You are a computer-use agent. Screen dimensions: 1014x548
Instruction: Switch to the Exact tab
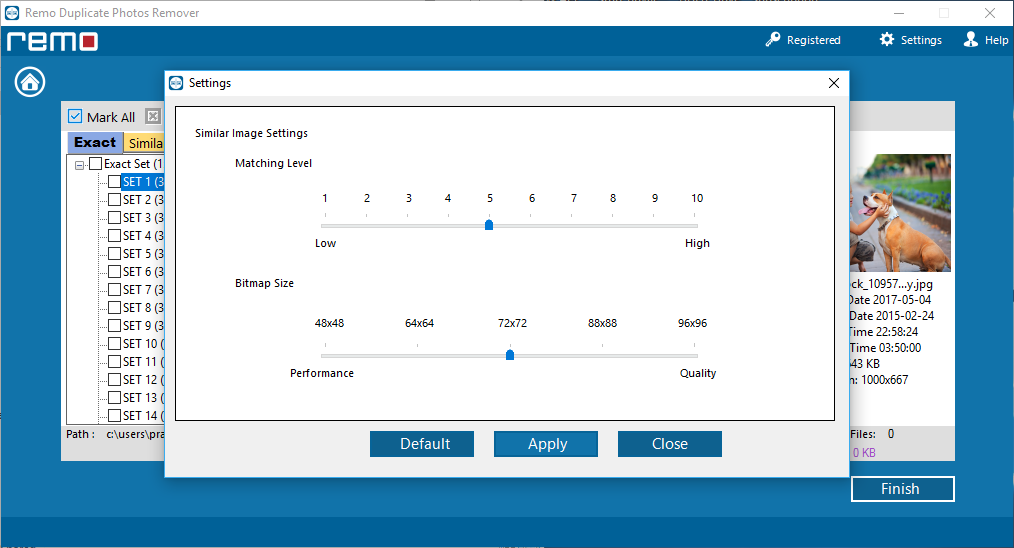point(95,142)
